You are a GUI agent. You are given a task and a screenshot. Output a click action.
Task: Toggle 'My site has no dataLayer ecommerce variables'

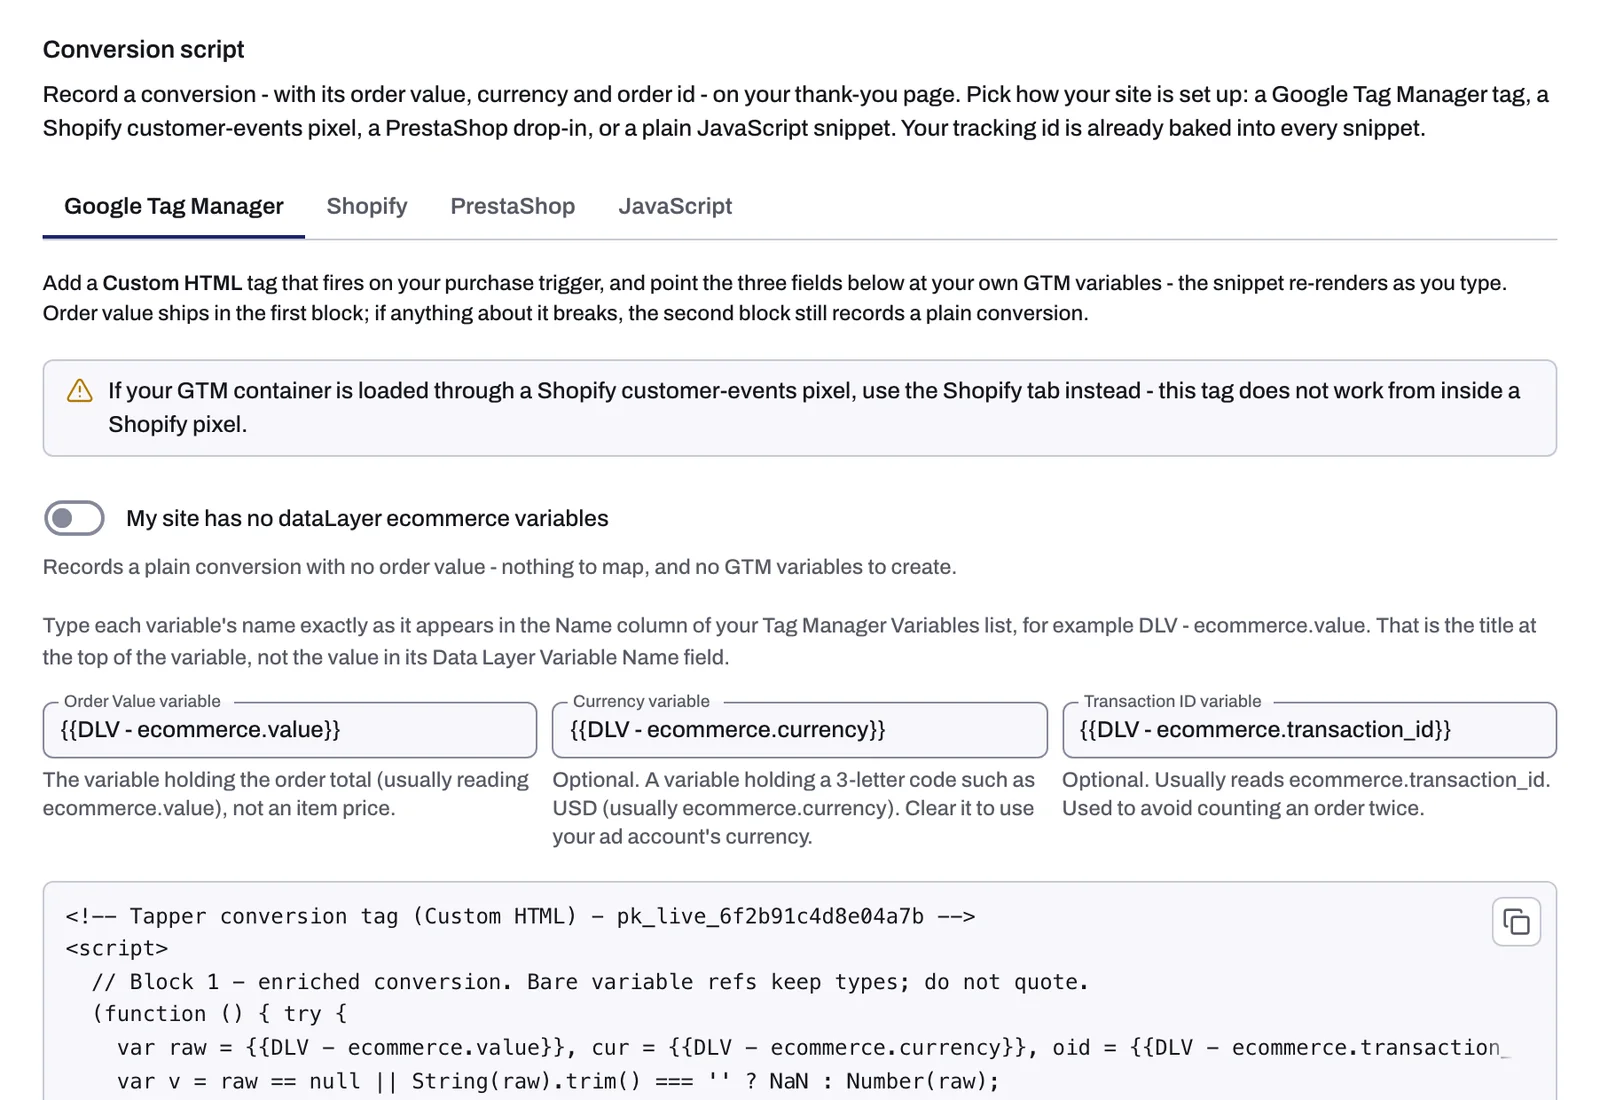click(x=74, y=518)
